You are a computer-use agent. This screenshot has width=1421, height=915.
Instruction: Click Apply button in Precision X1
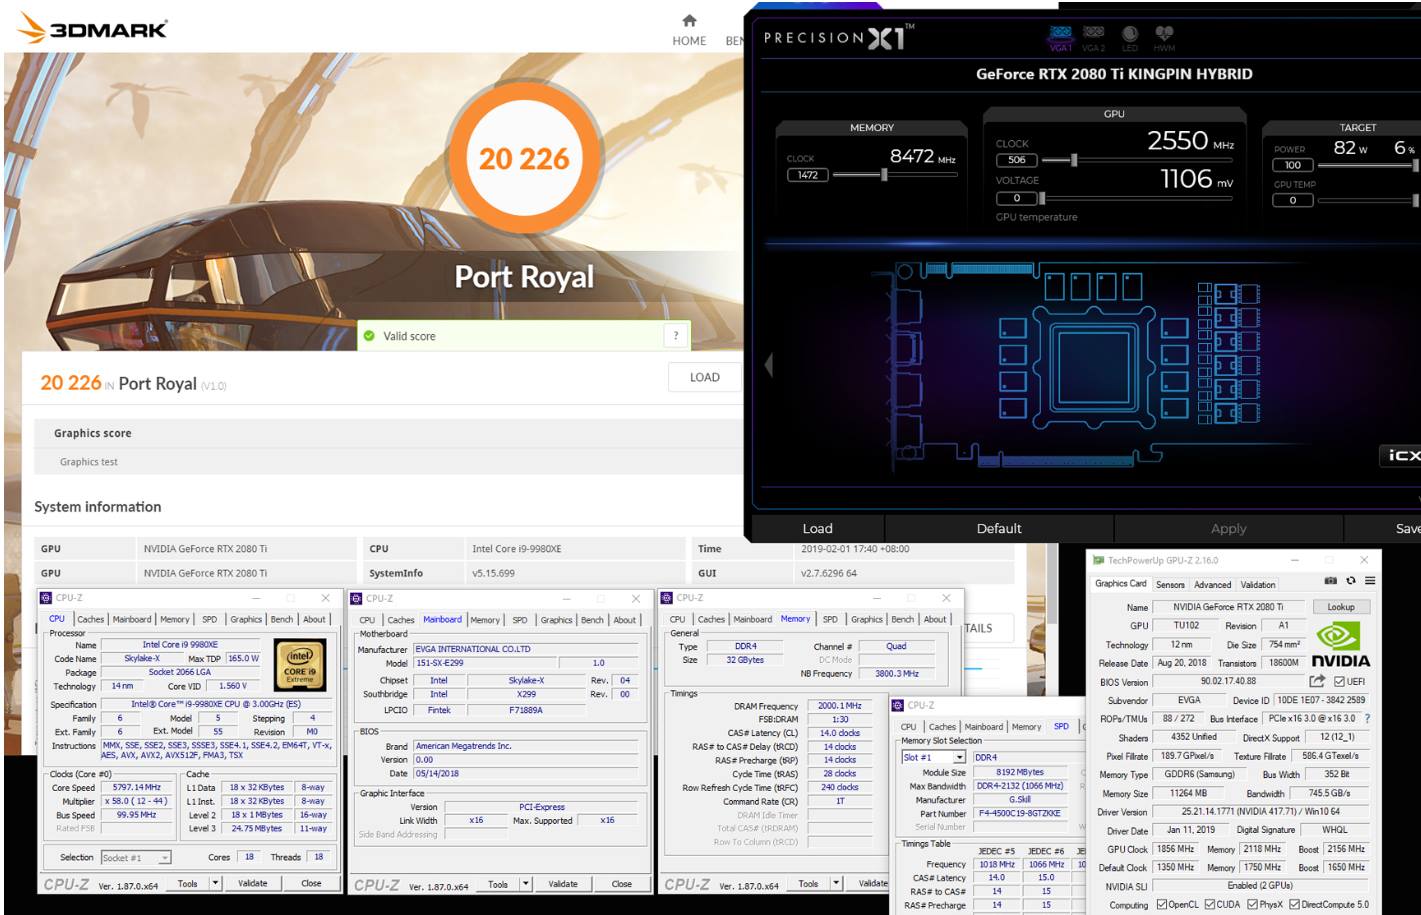coord(1229,528)
